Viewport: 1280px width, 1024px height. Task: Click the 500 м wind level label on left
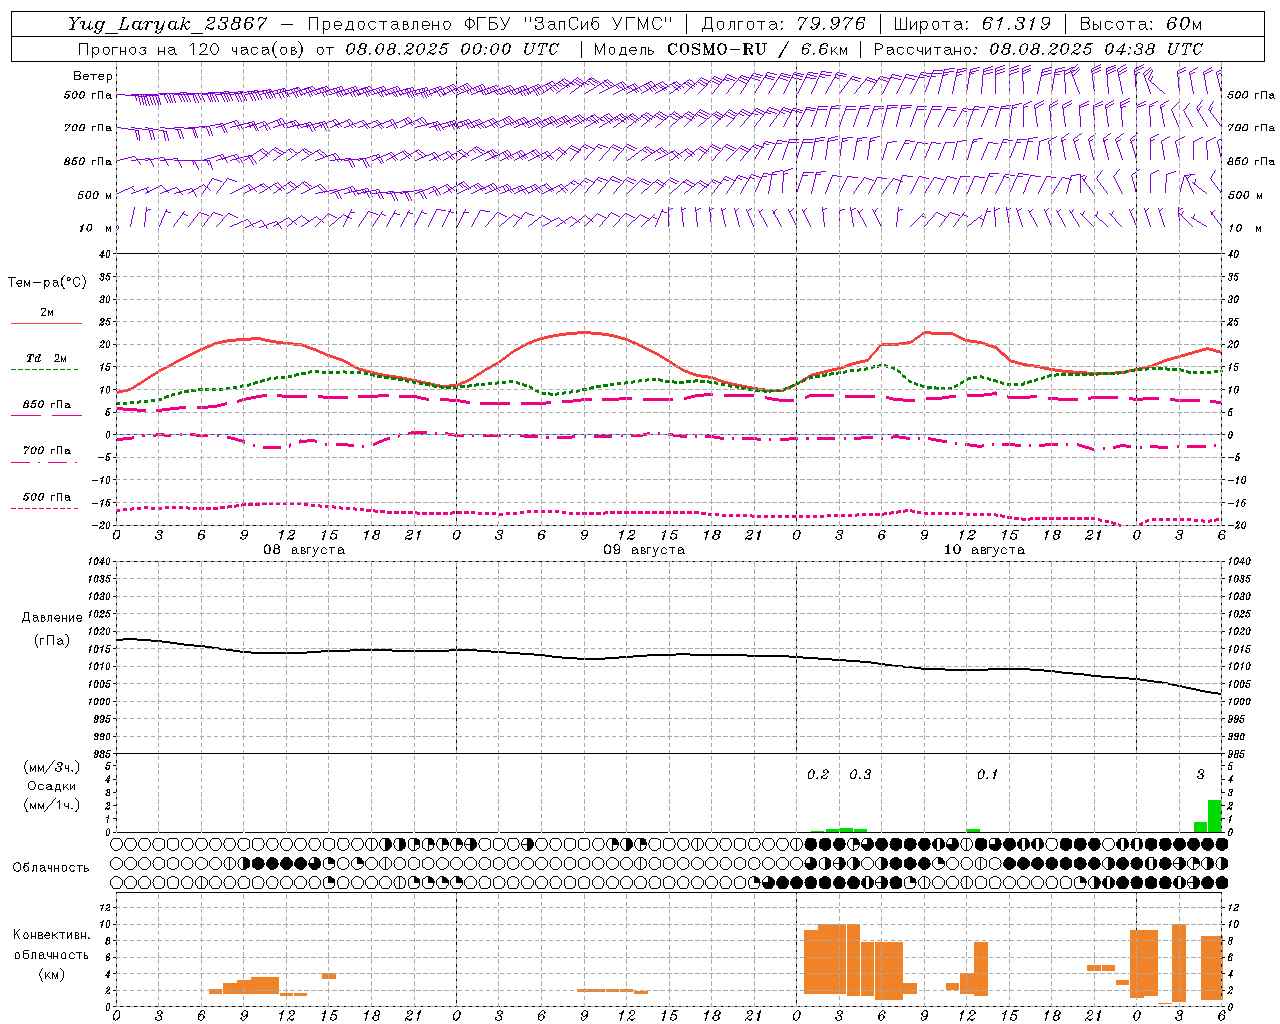[94, 195]
